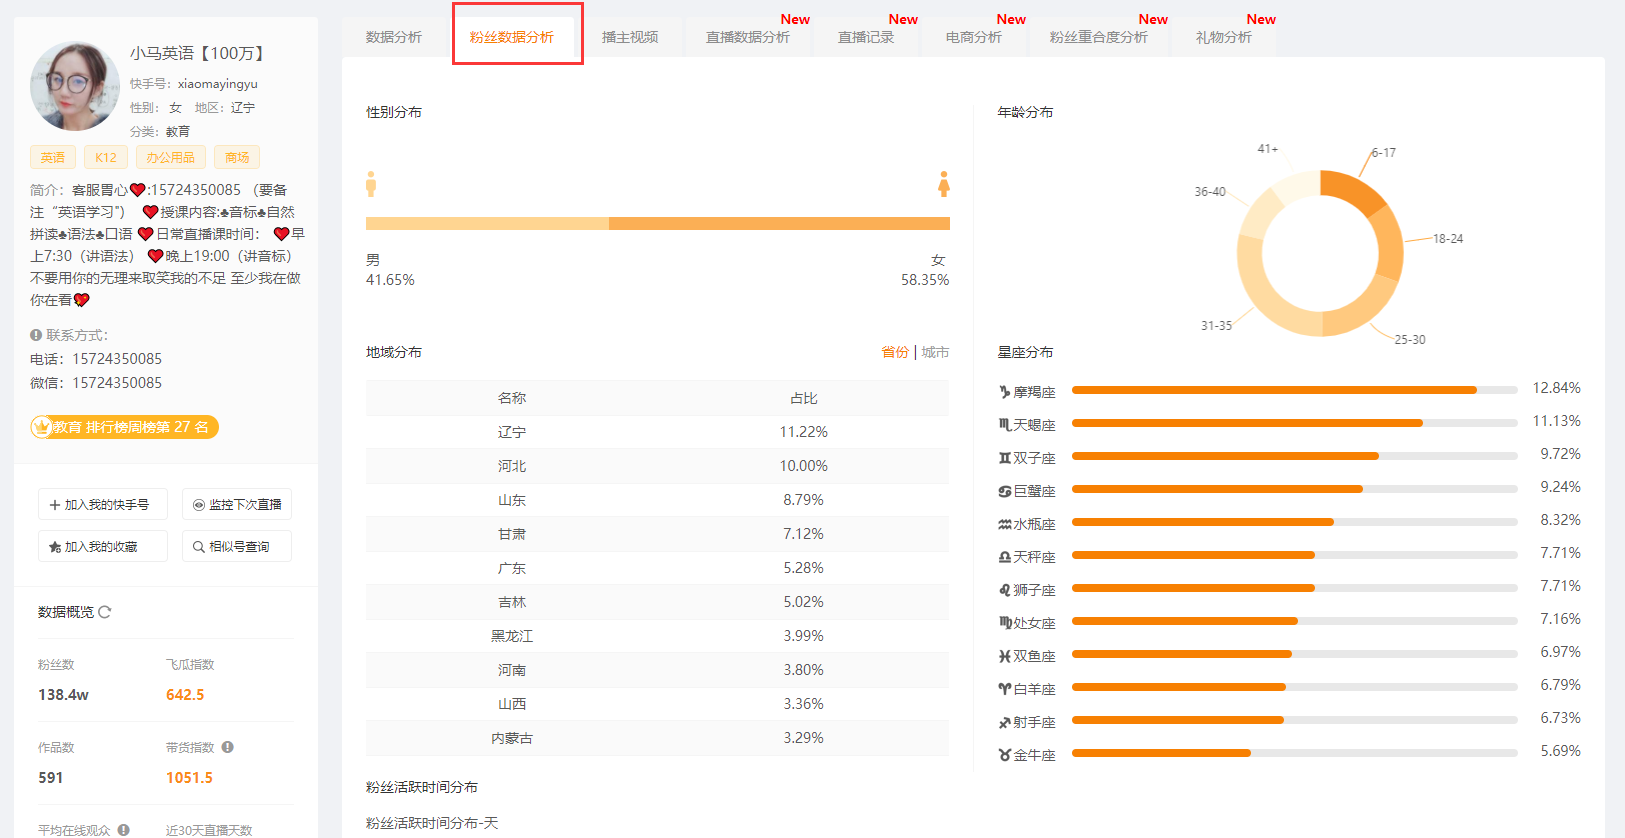Click the 双子座 zodiac icon
This screenshot has height=838, width=1625.
pos(1004,458)
